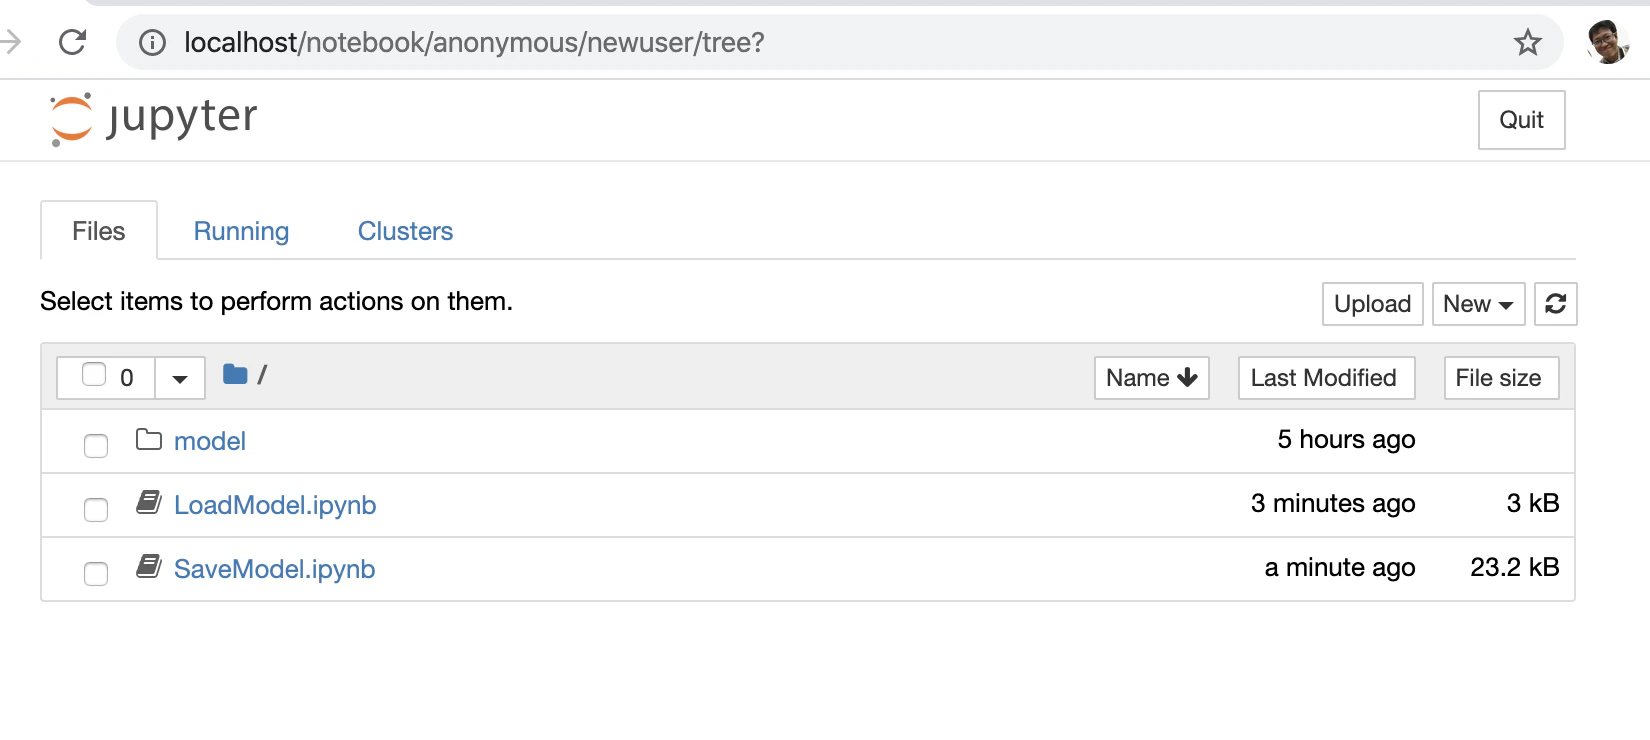Select the model folder checkbox

(x=96, y=445)
